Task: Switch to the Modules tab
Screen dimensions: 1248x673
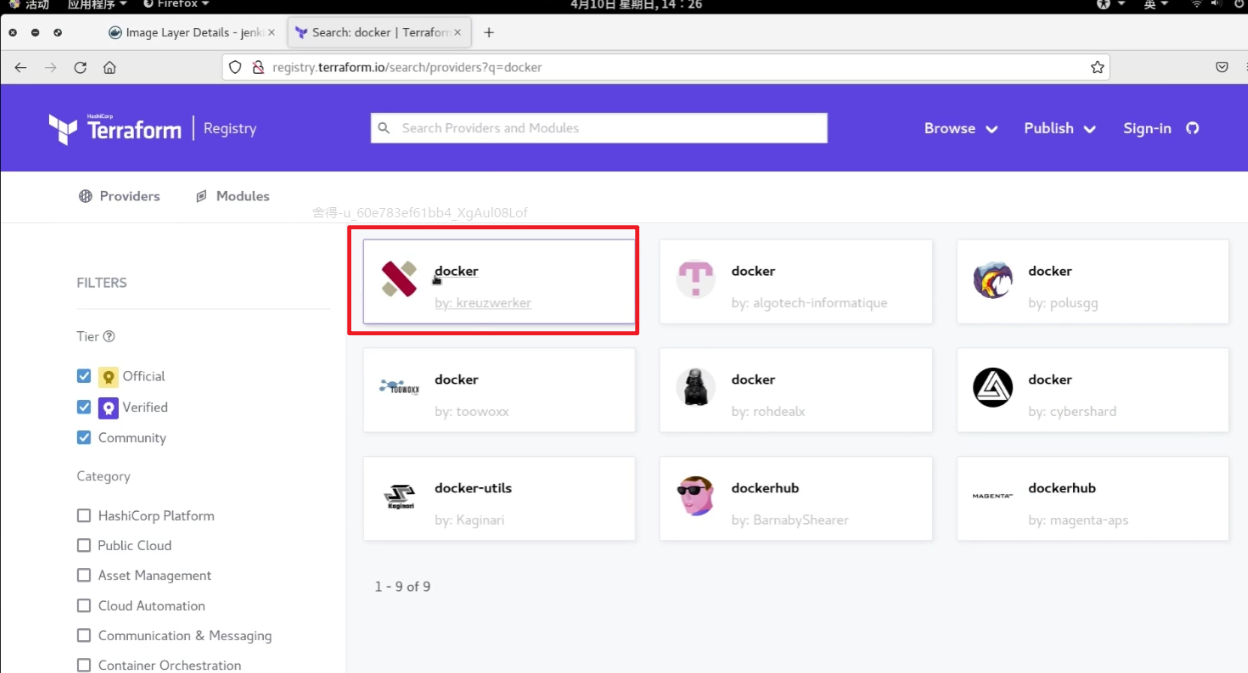Action: pos(232,196)
